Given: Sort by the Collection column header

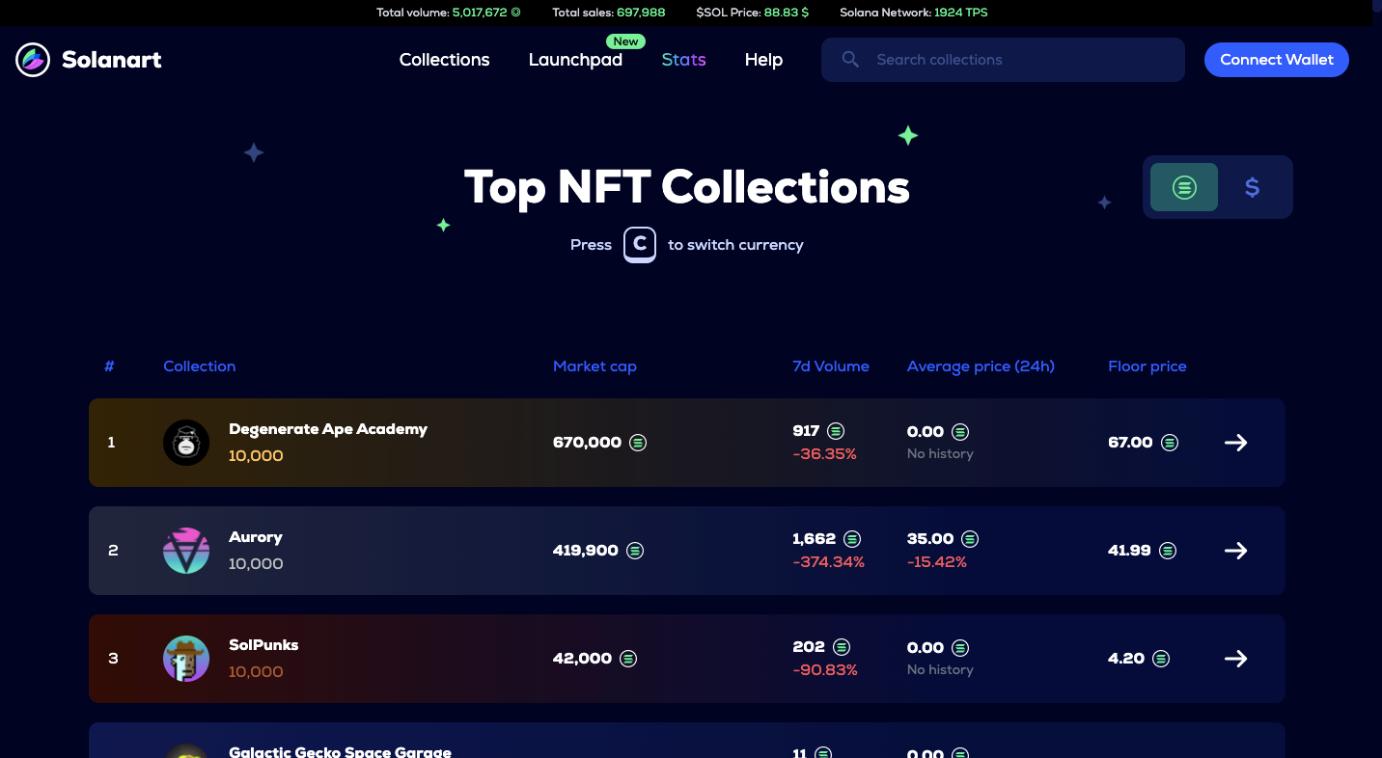Looking at the screenshot, I should point(199,366).
